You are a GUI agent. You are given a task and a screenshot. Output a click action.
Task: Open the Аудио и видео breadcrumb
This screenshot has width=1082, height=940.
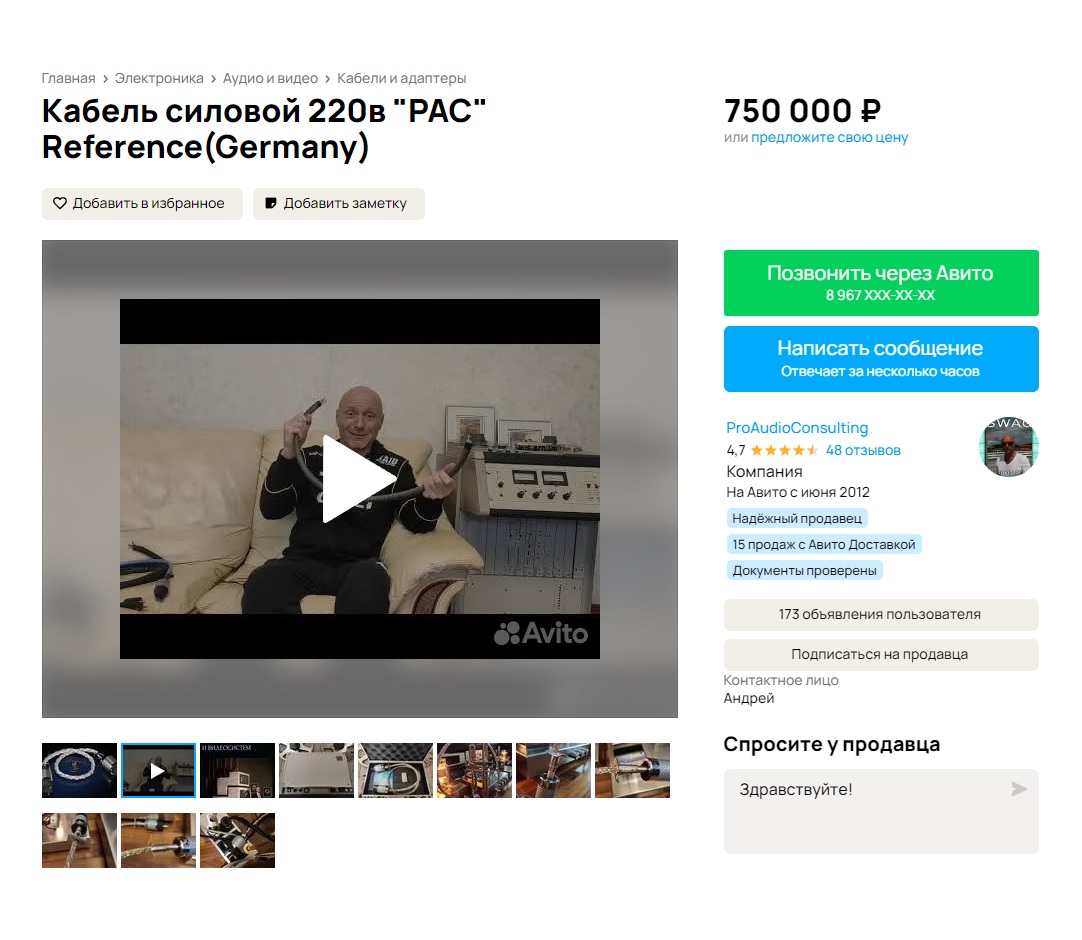click(270, 78)
